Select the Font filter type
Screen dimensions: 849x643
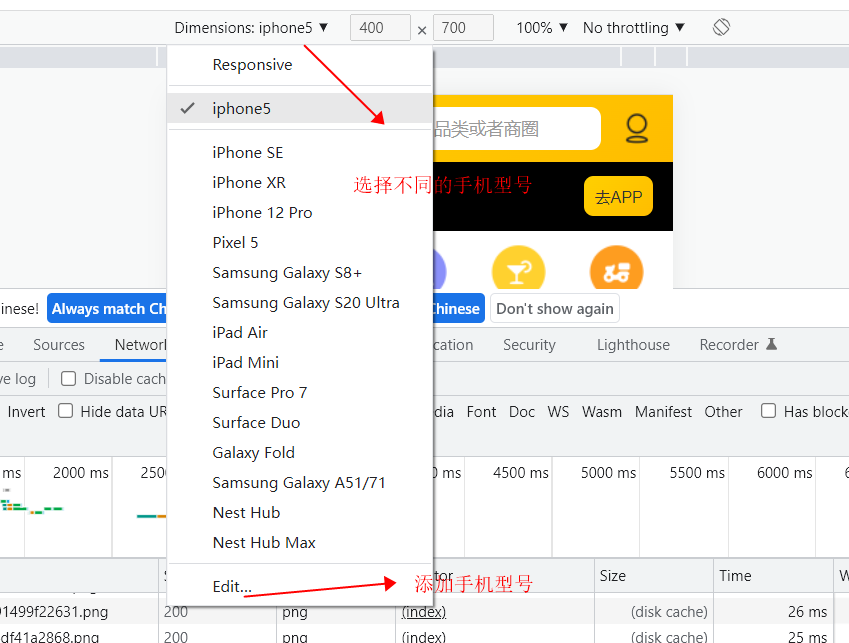click(481, 412)
